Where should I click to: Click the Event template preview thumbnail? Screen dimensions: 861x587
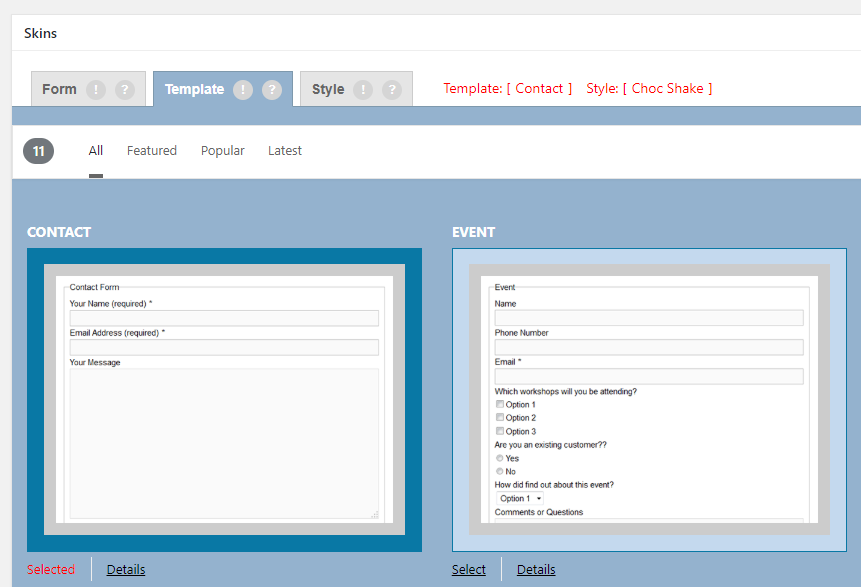pyautogui.click(x=649, y=399)
